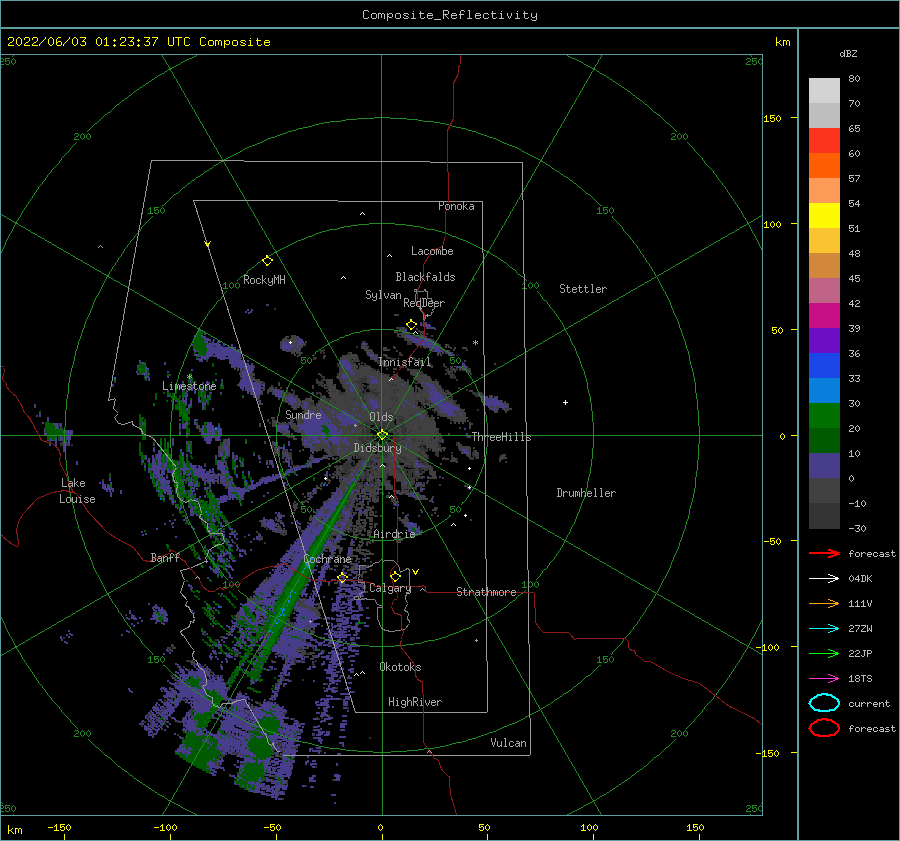
Task: Click the Lake Louise label
Action: pyautogui.click(x=78, y=491)
